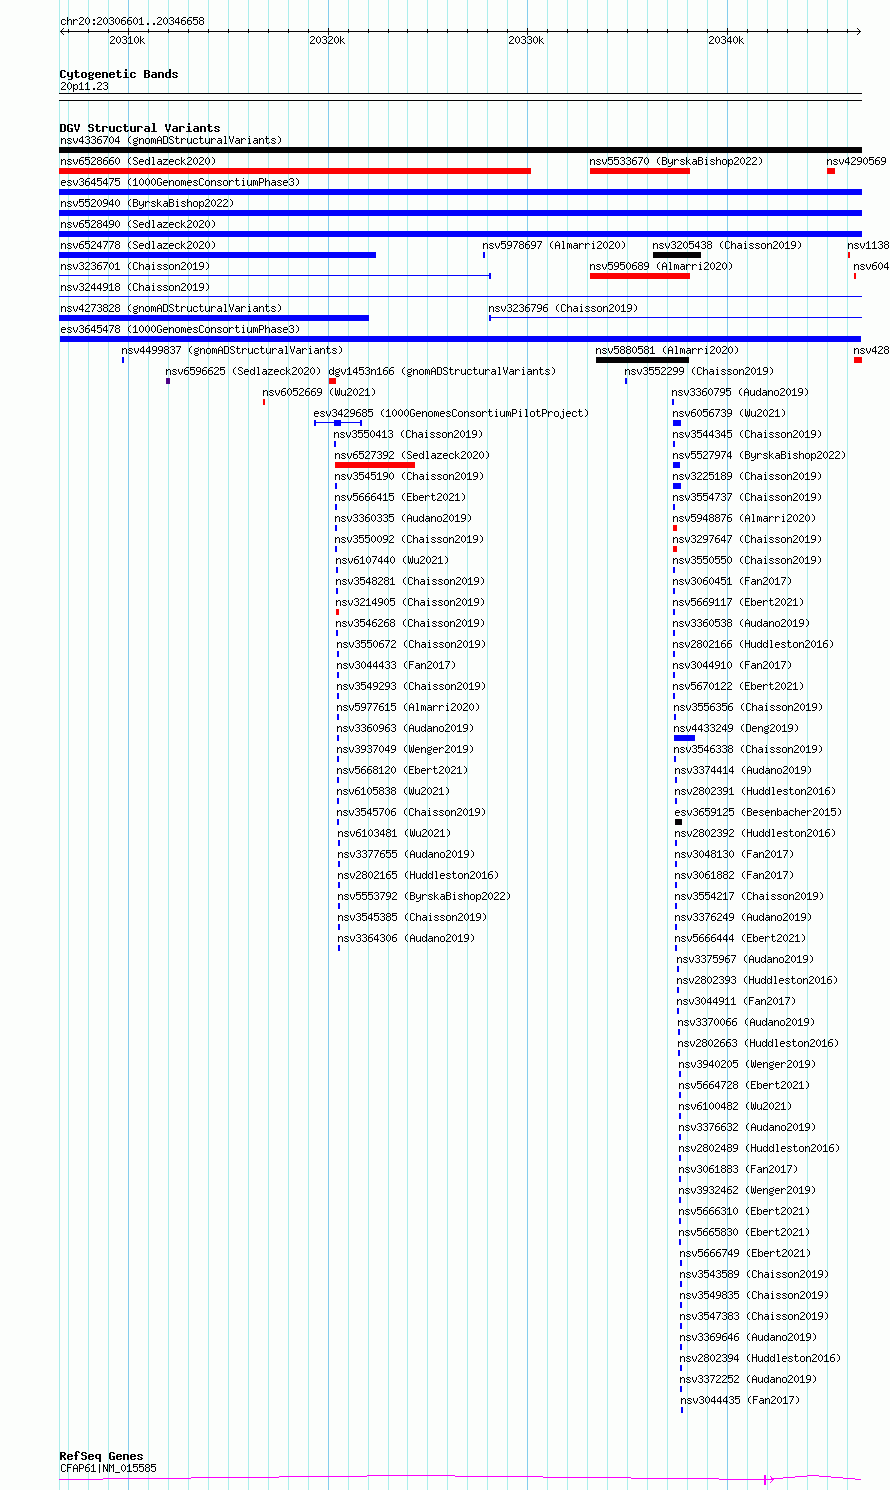Click the nsv3552299 Chaisson2019 label

(699, 371)
